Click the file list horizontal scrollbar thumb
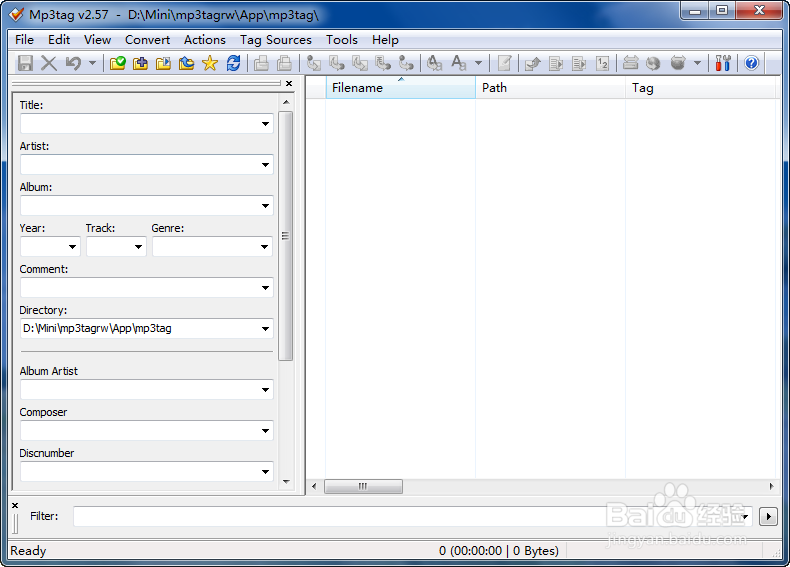Viewport: 790px width, 567px height. point(363,486)
